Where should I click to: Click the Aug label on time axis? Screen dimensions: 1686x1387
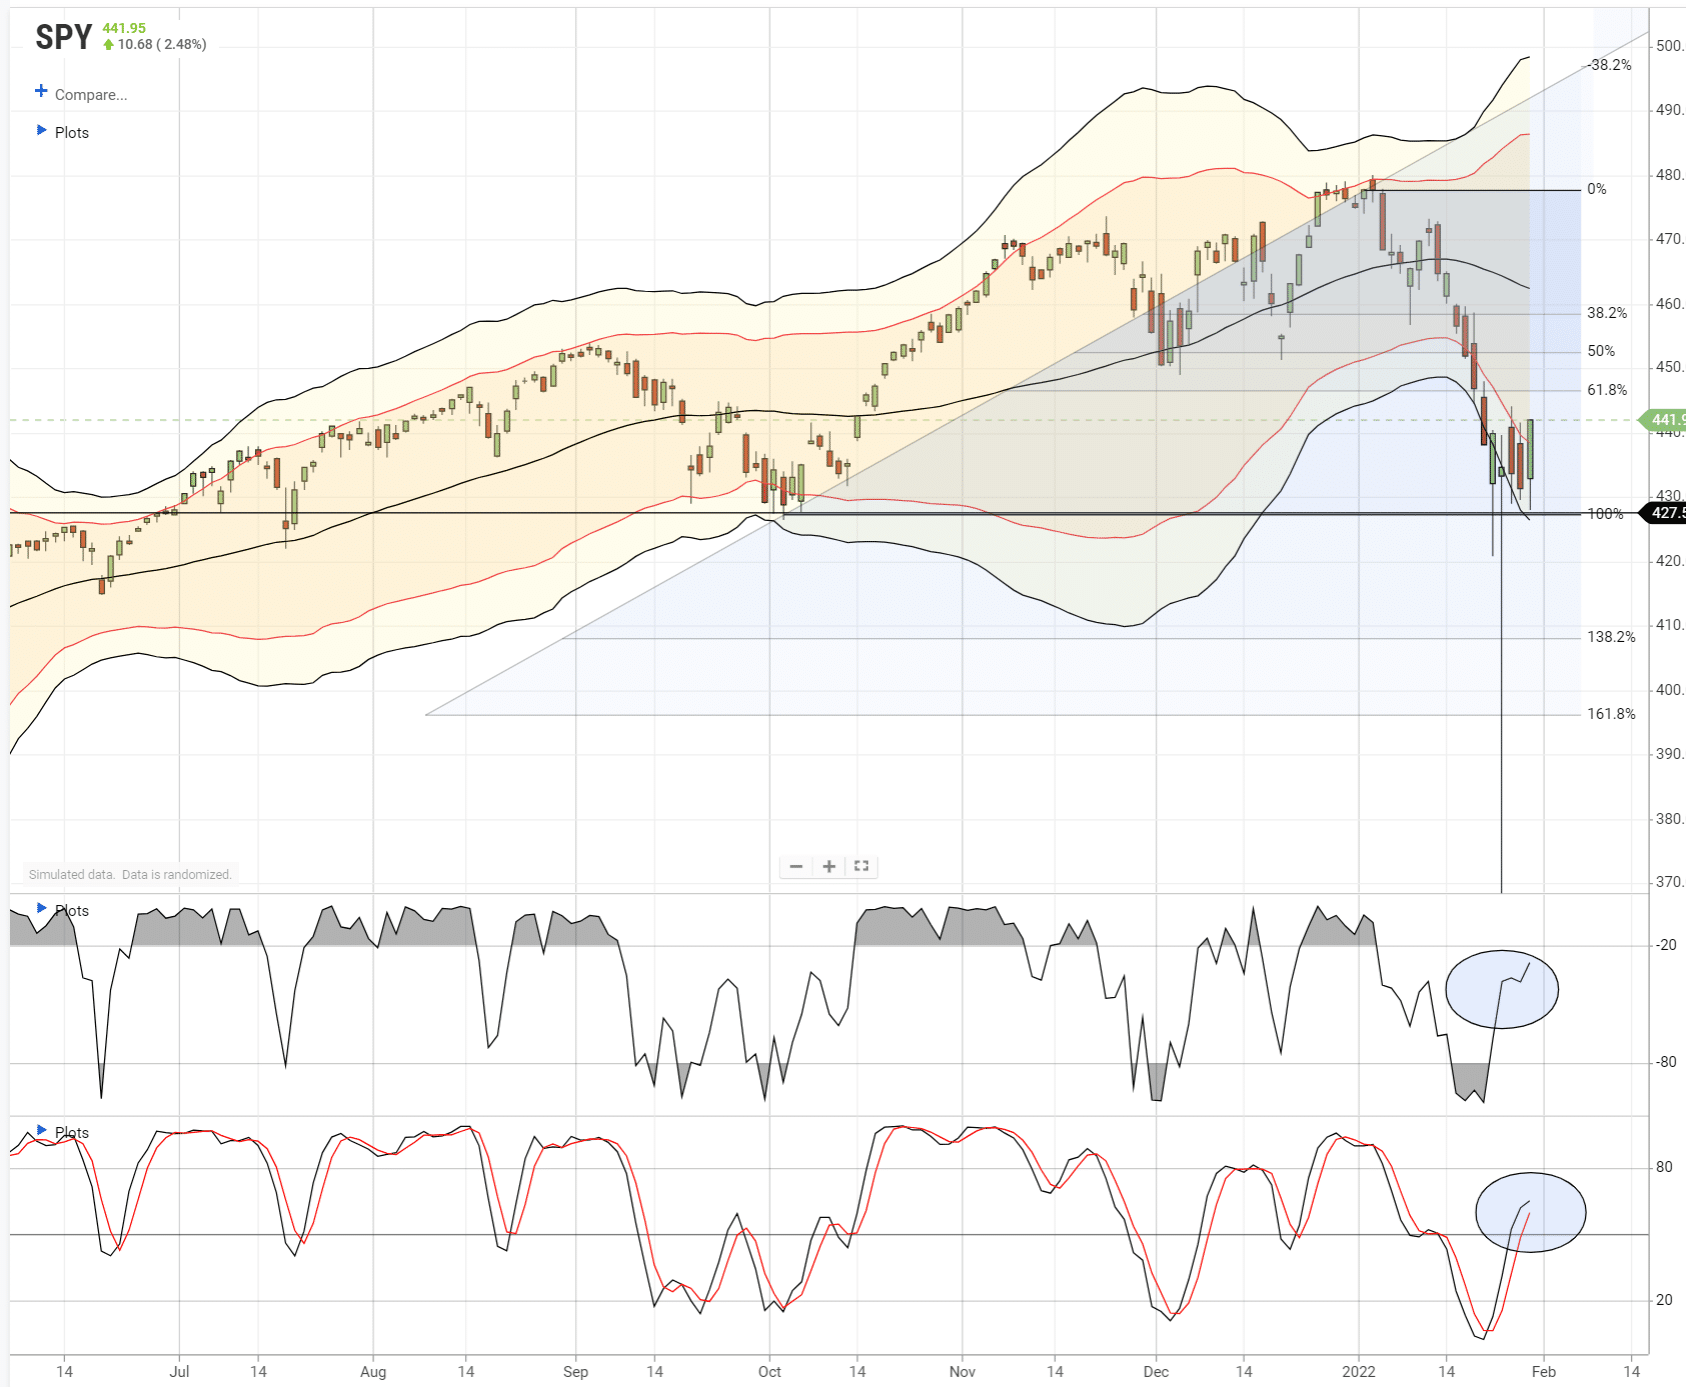(373, 1371)
